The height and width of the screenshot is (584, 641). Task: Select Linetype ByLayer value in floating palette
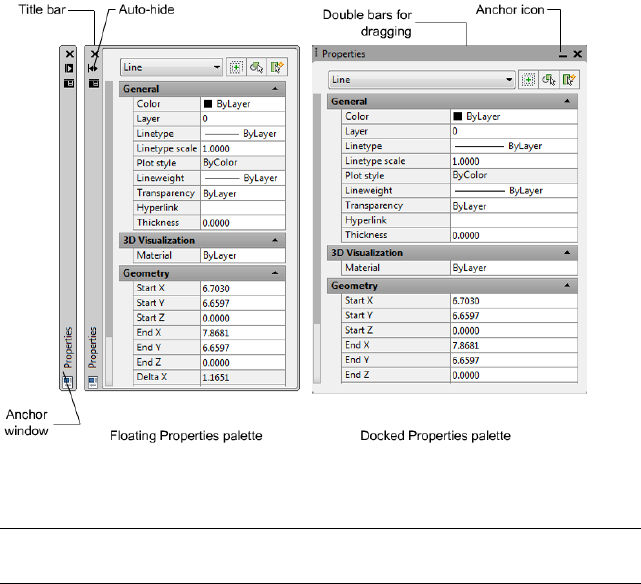click(x=243, y=134)
